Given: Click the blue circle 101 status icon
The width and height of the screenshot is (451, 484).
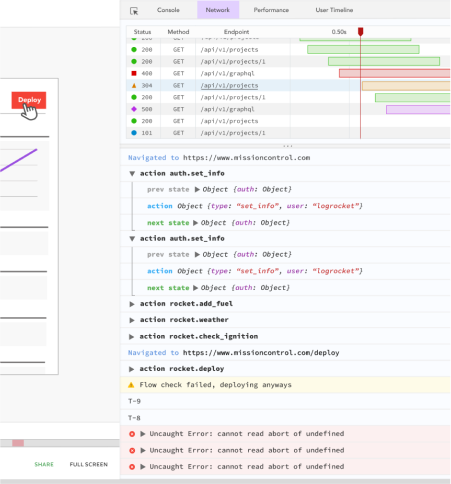Looking at the screenshot, I should pyautogui.click(x=134, y=133).
